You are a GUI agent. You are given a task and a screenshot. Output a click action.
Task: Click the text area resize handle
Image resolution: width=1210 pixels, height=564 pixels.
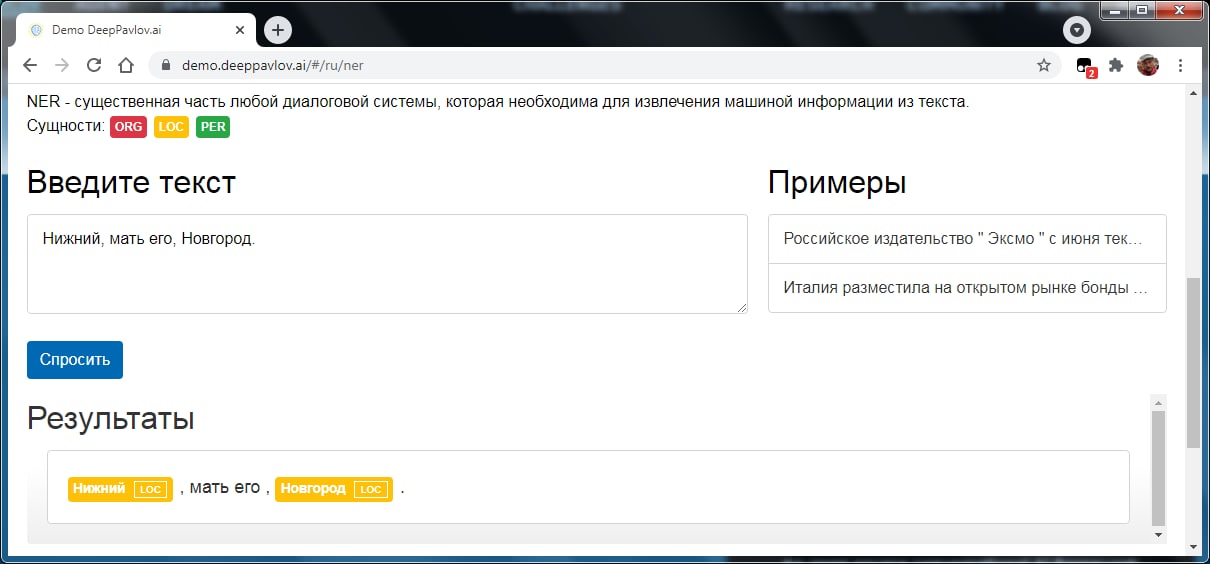[x=741, y=307]
